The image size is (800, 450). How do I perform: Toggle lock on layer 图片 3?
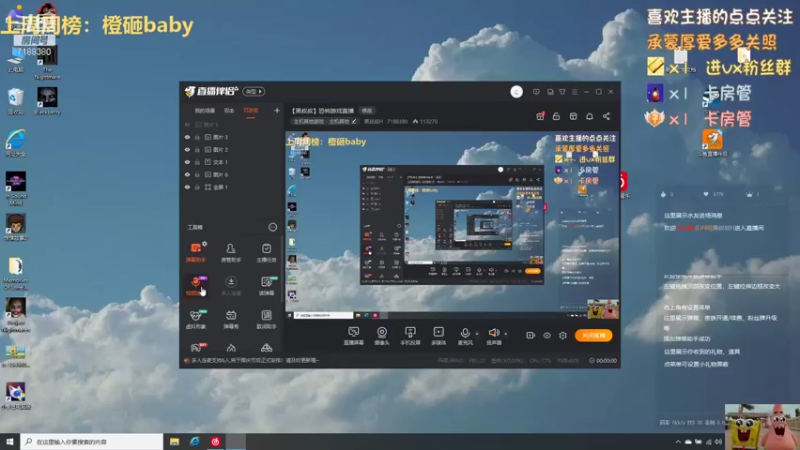coord(197,137)
